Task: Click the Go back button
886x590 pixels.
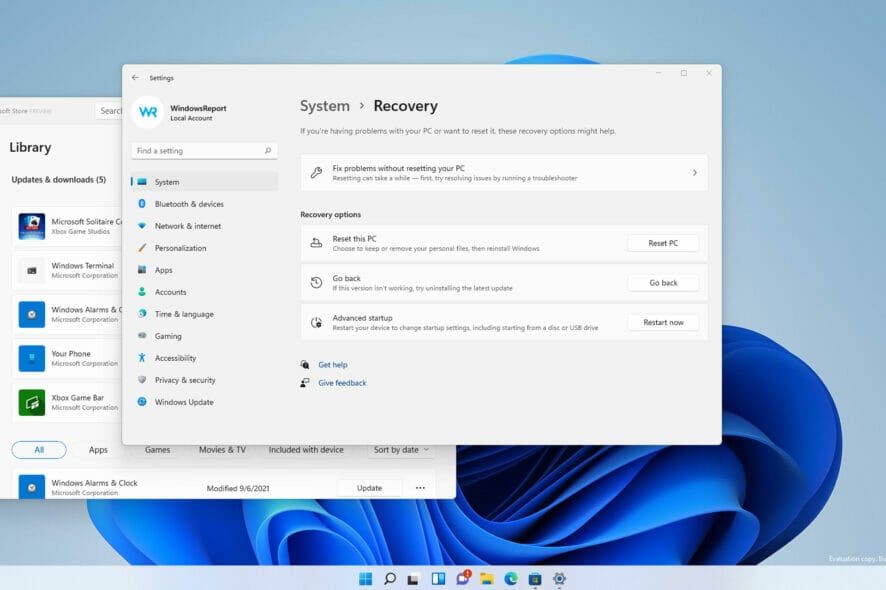Action: 663,283
